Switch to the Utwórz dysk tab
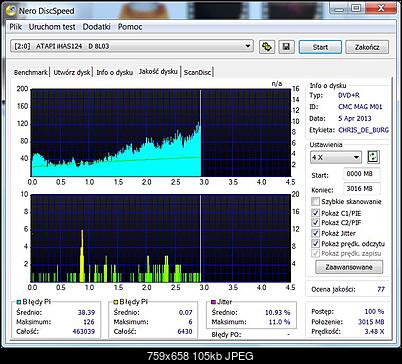 point(72,72)
